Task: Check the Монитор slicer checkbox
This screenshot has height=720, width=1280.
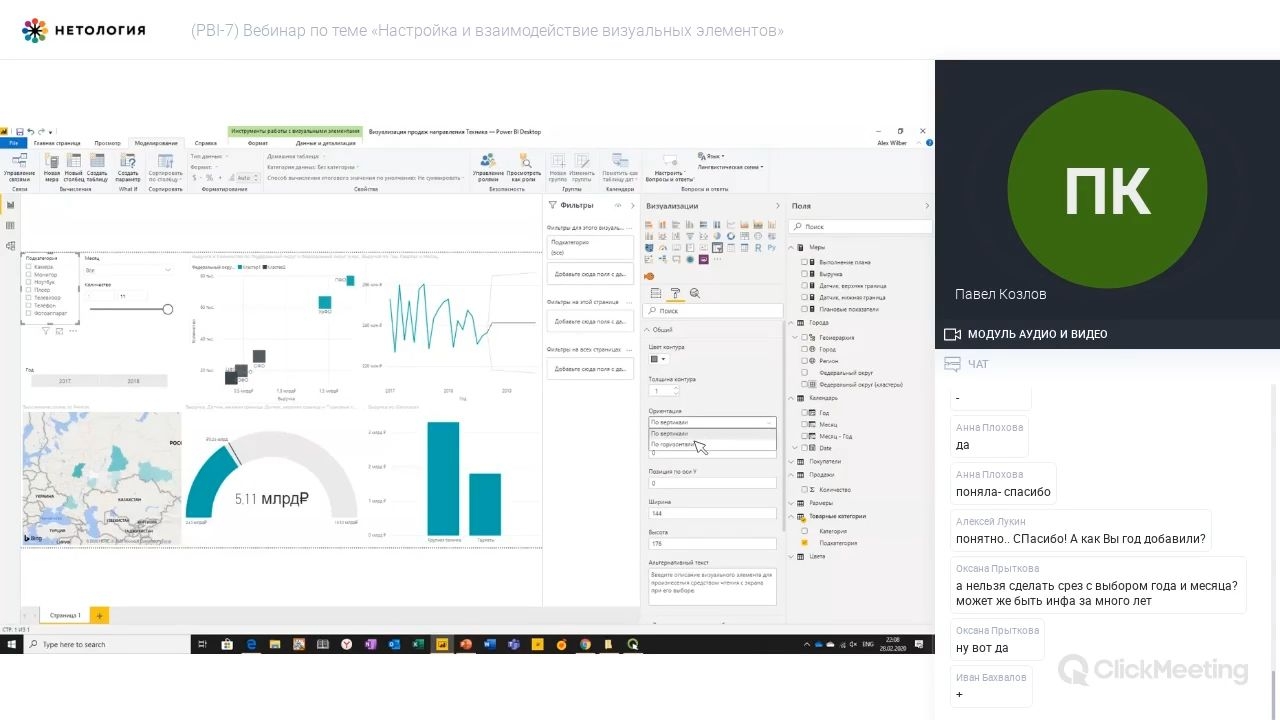Action: pyautogui.click(x=29, y=275)
